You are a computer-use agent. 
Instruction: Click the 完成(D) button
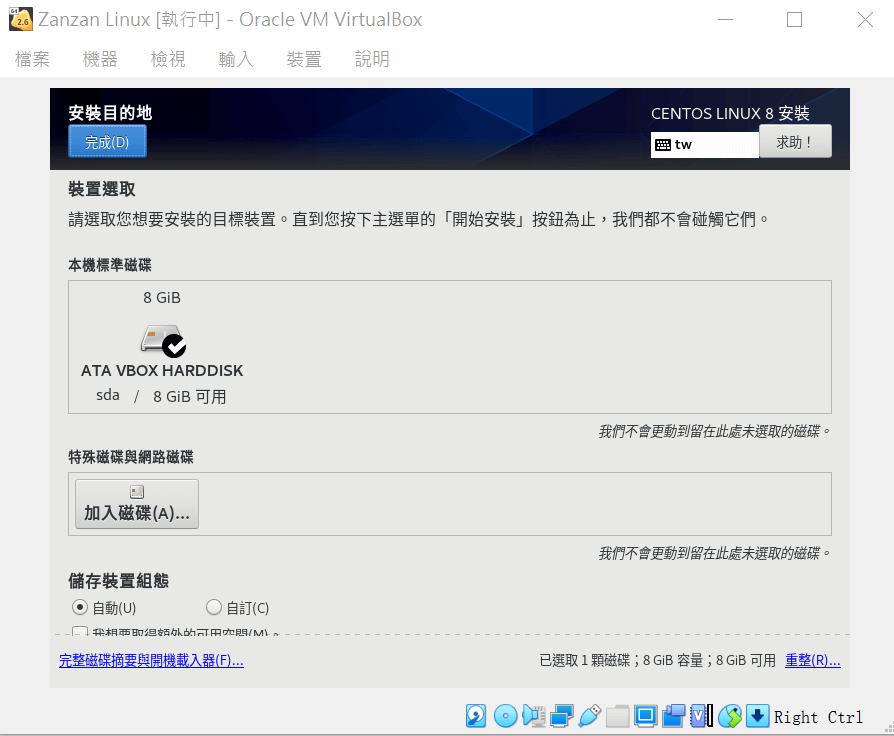tap(107, 141)
